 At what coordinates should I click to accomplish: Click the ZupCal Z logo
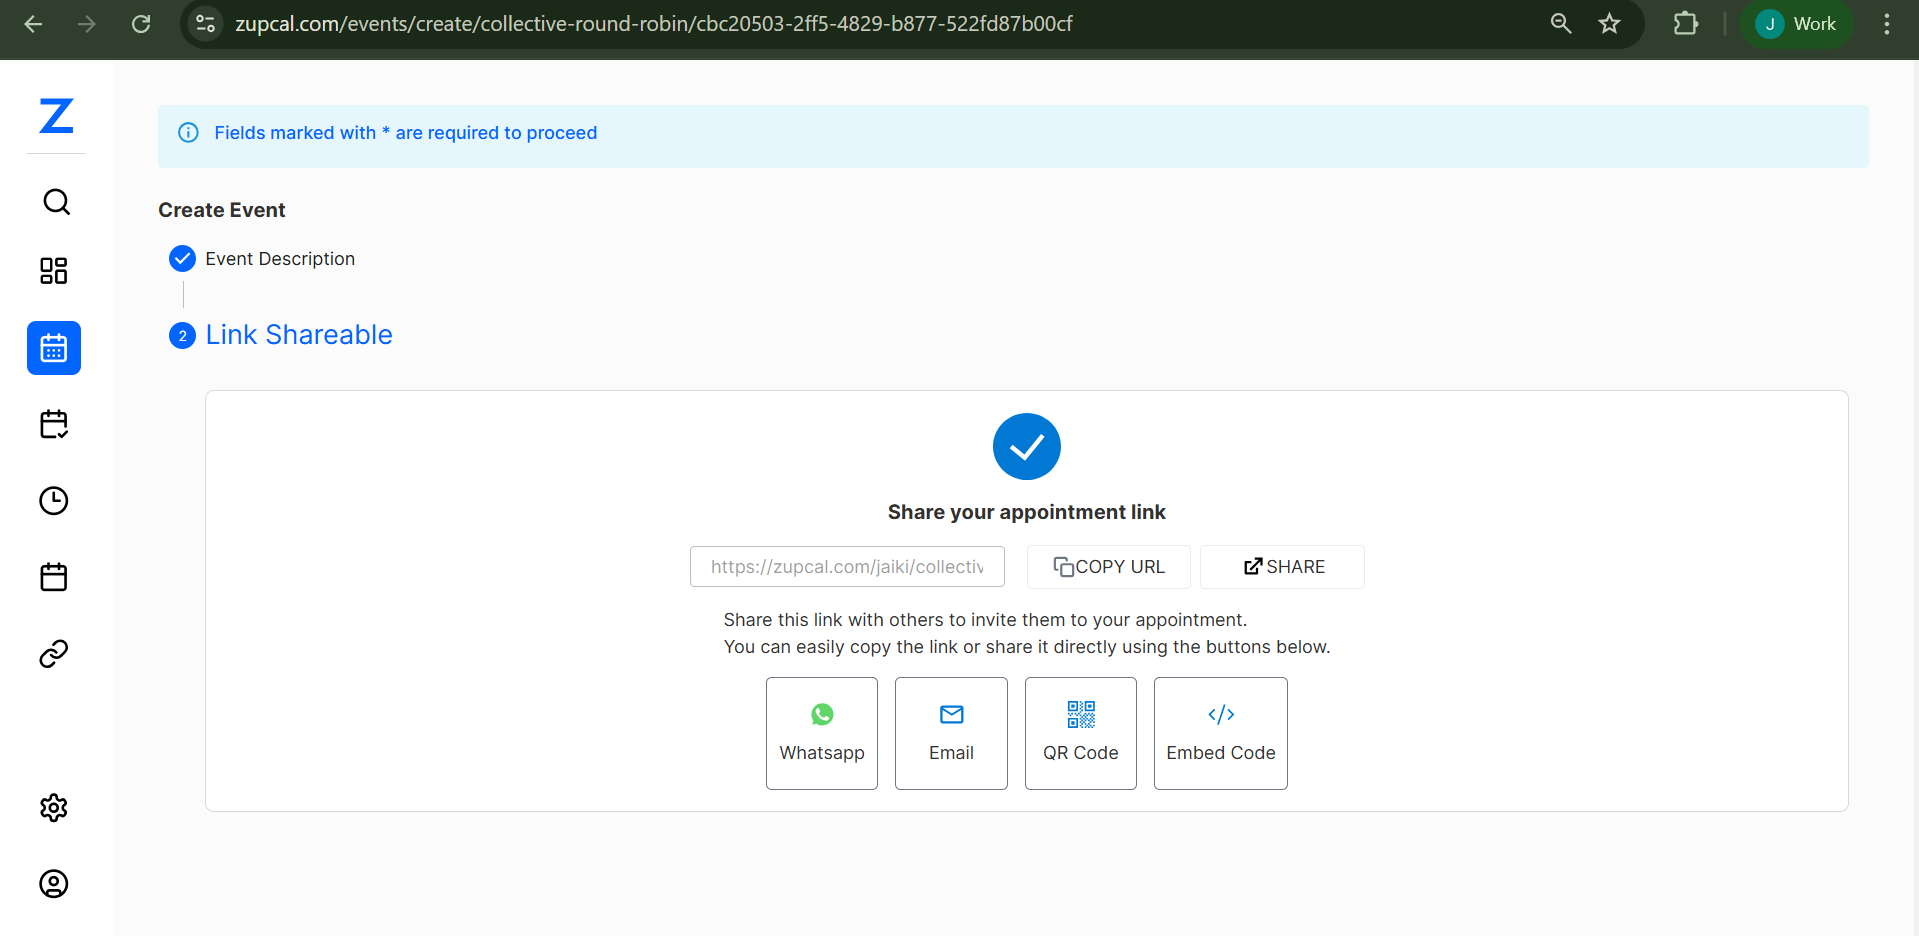[56, 116]
